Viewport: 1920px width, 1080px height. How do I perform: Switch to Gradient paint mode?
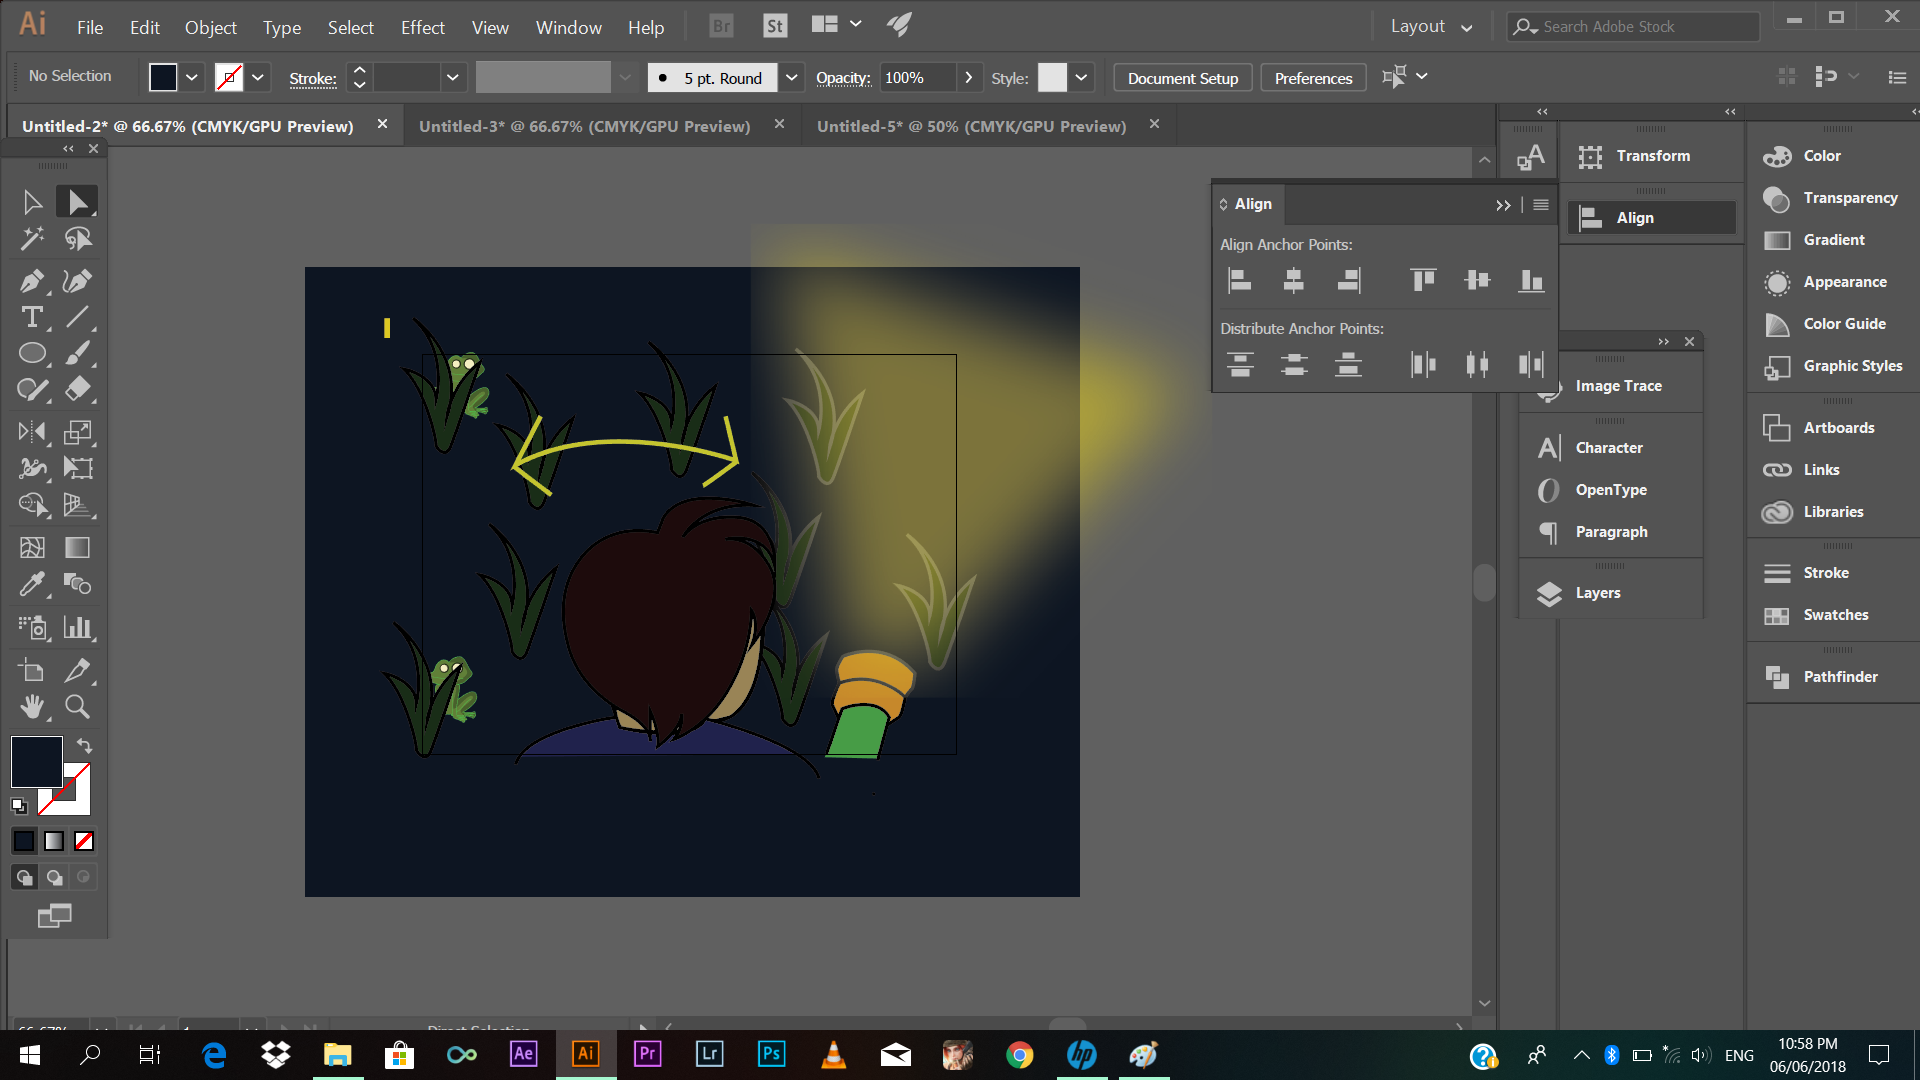(x=54, y=841)
